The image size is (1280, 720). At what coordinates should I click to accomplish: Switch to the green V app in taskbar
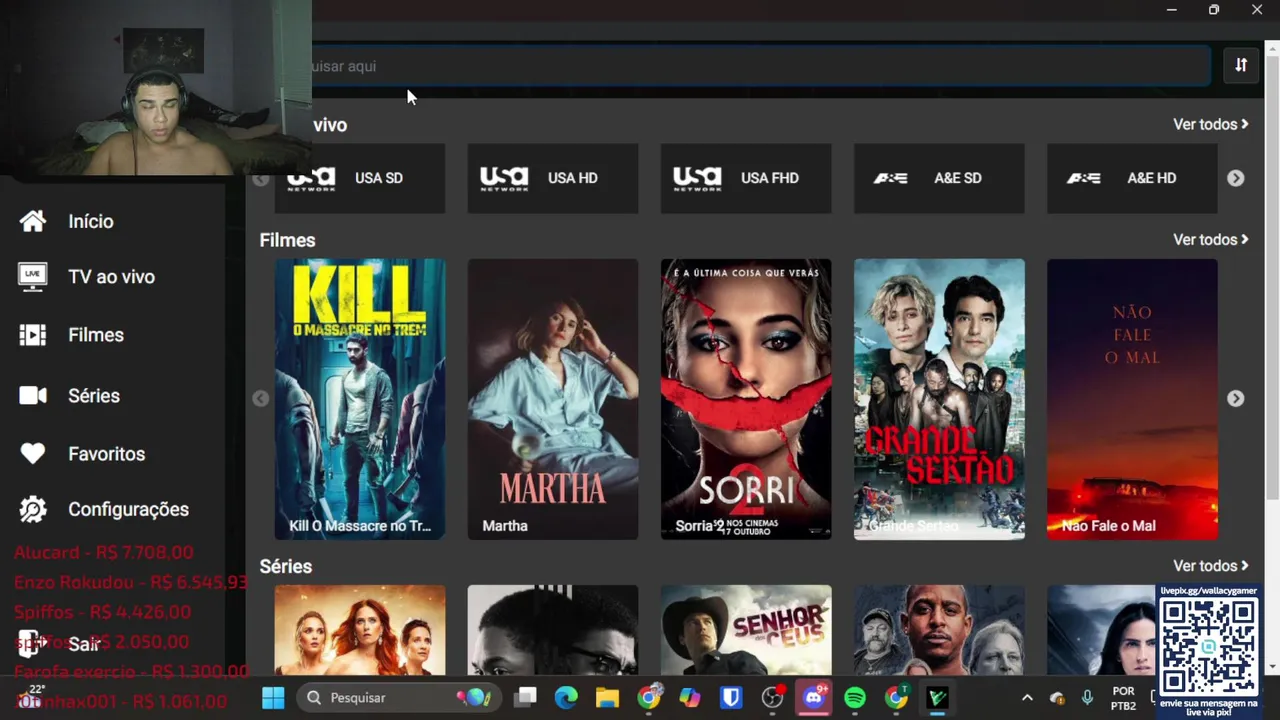pos(937,698)
